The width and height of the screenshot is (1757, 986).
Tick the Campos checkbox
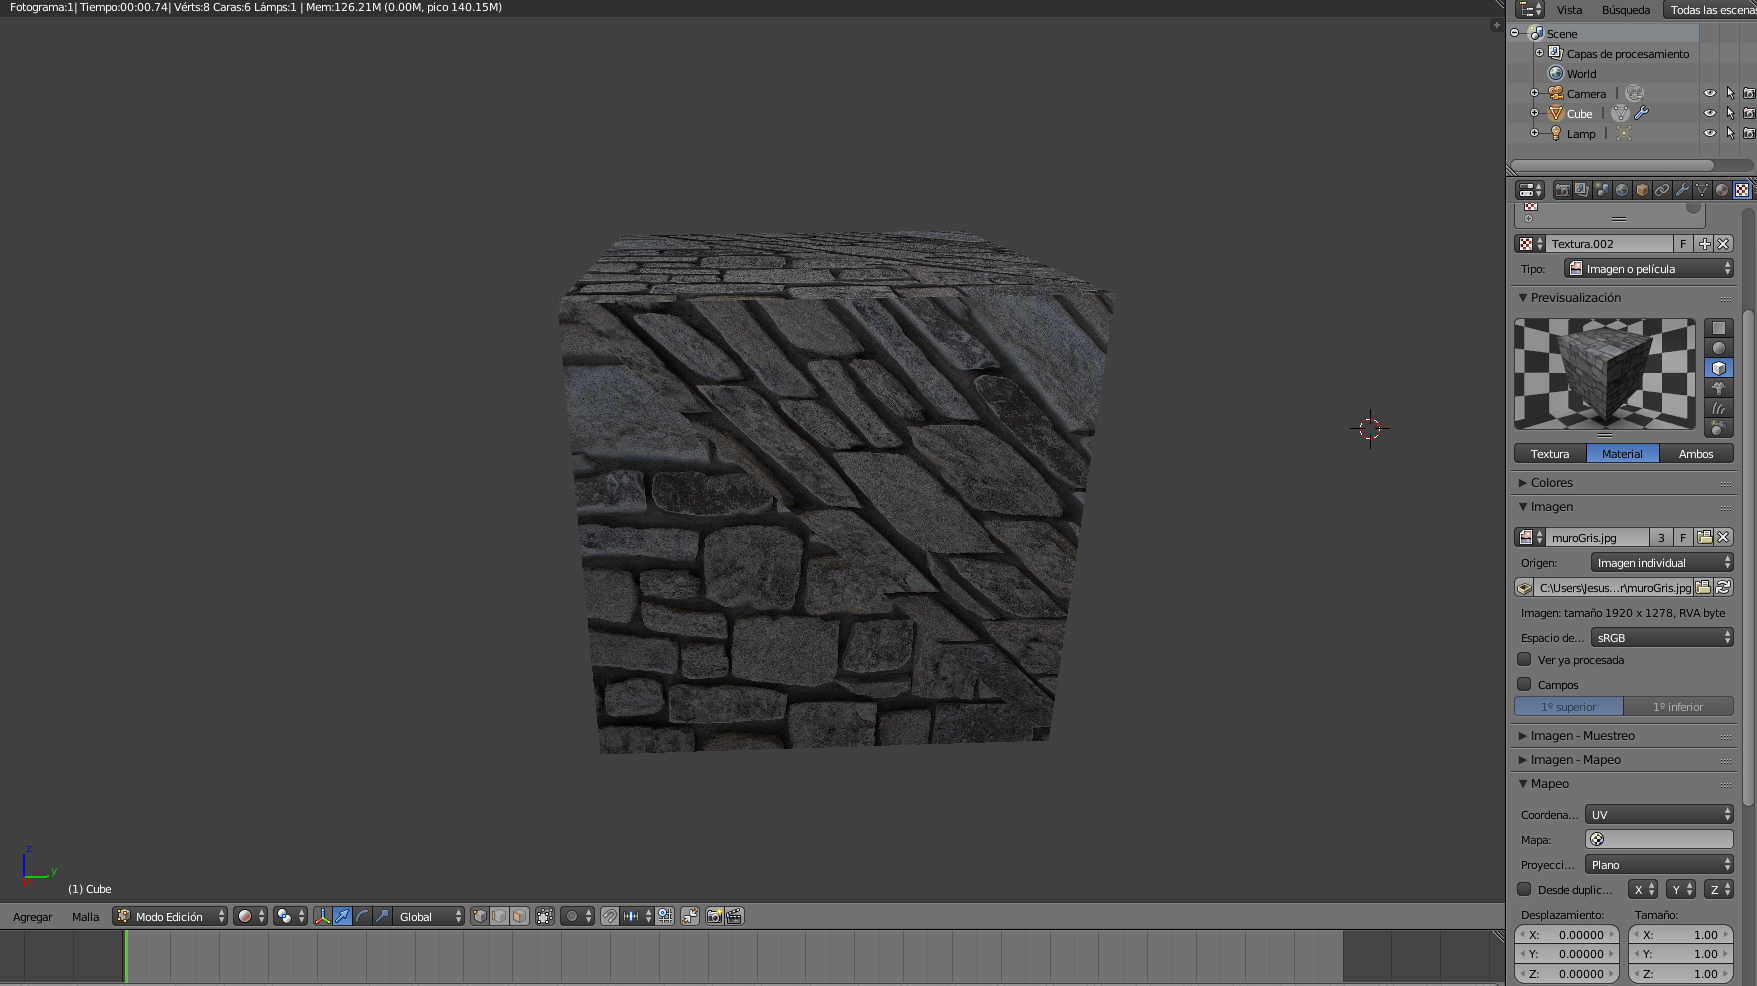(1525, 685)
